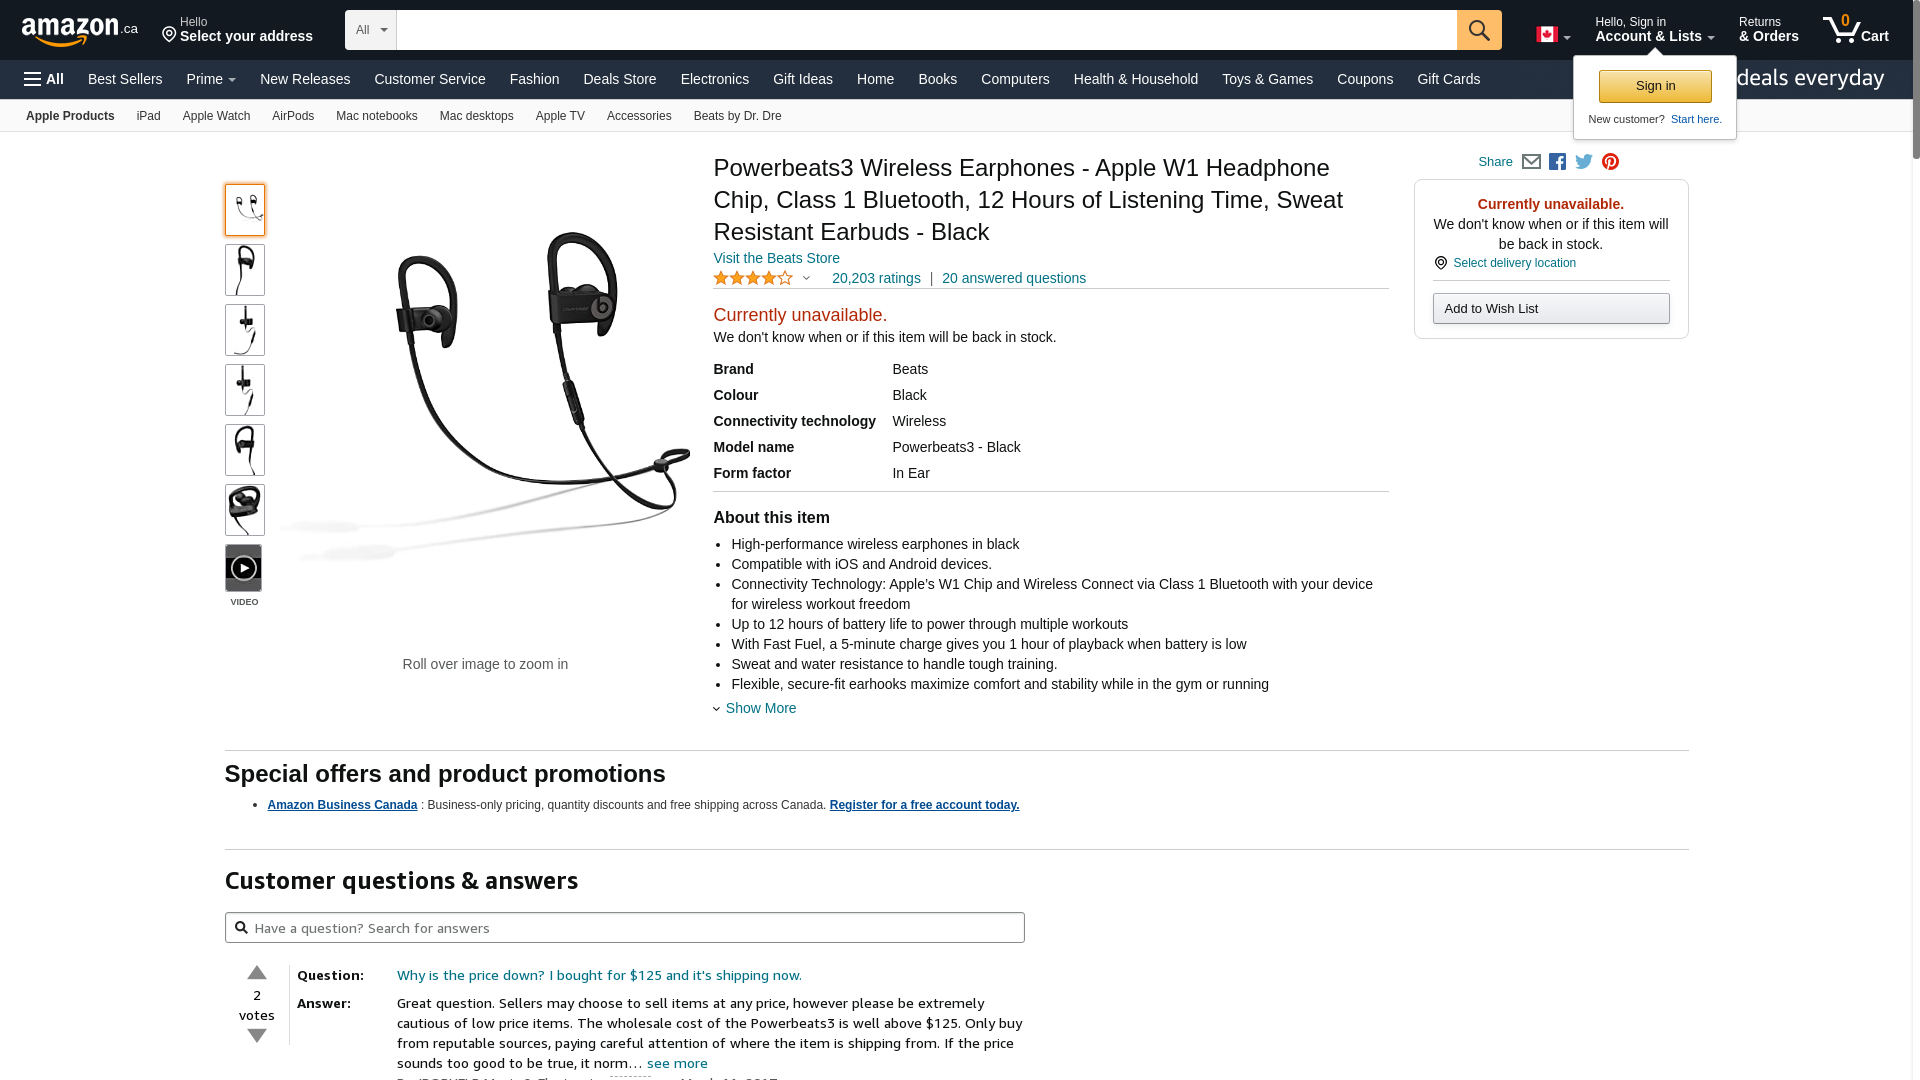Viewport: 1920px width, 1080px height.
Task: Downvote the price question answer
Action: (x=257, y=1036)
